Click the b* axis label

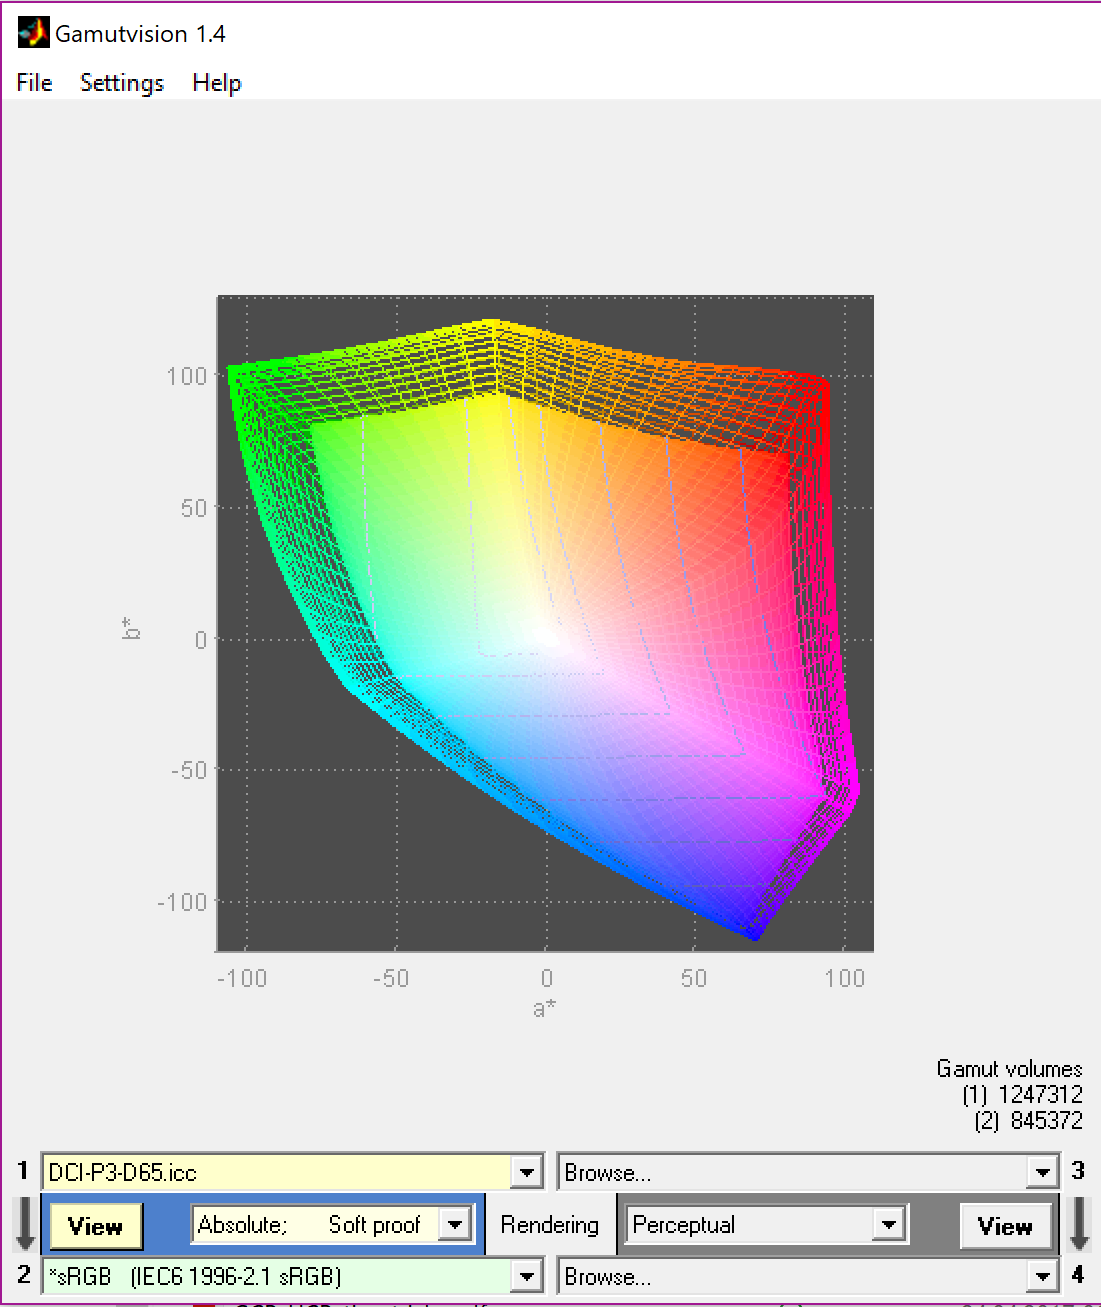131,628
